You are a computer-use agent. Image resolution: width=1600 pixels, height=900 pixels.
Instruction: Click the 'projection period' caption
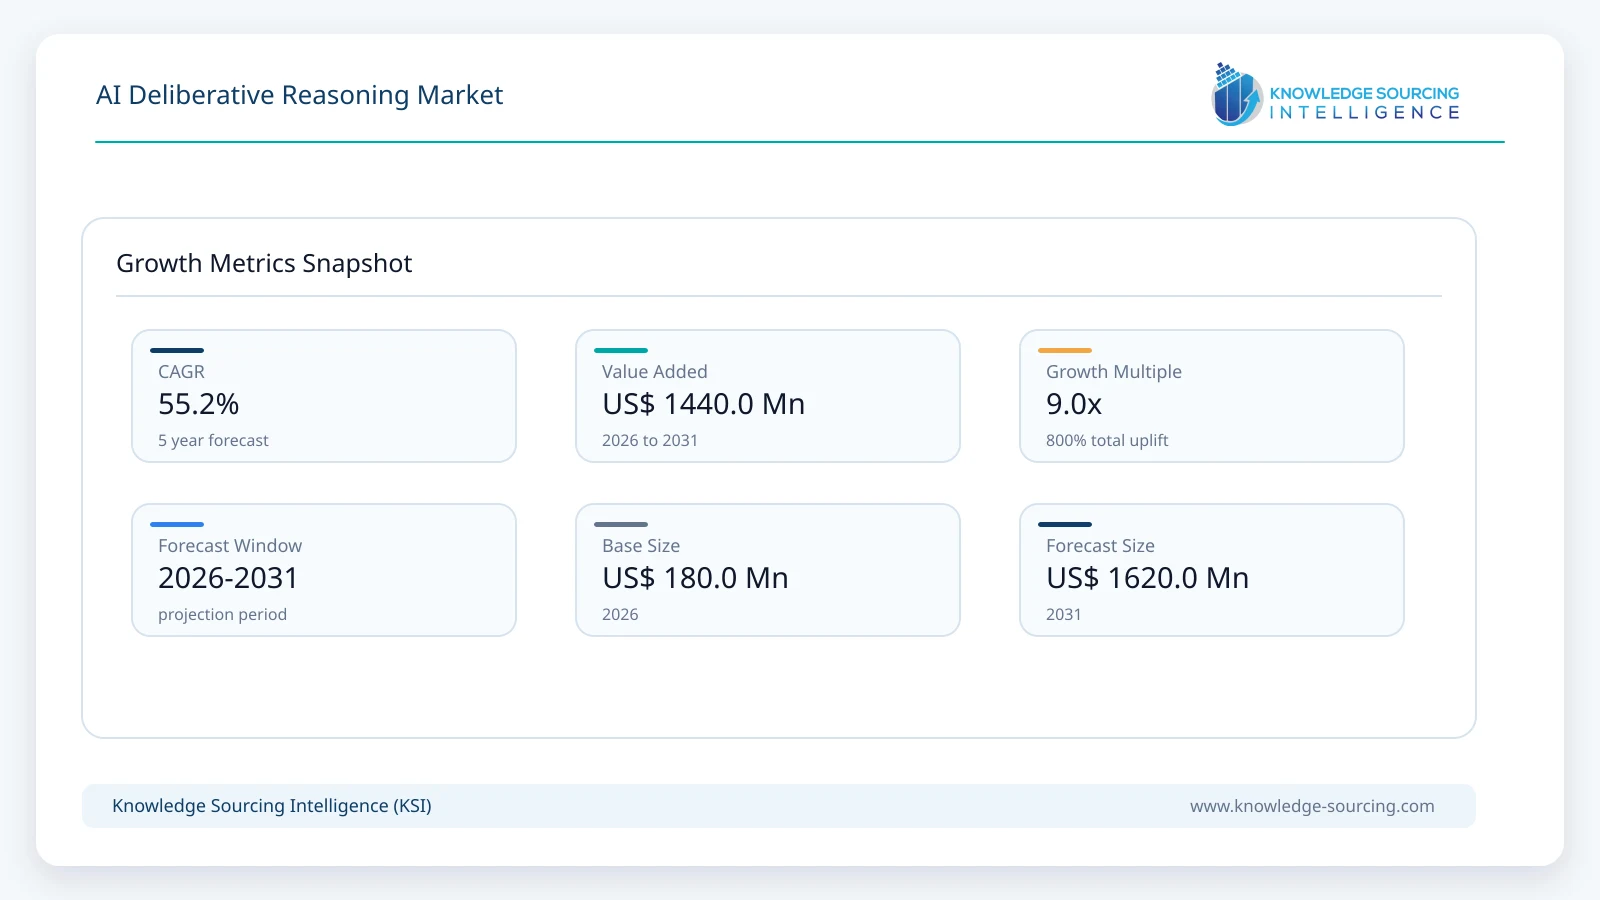(222, 615)
